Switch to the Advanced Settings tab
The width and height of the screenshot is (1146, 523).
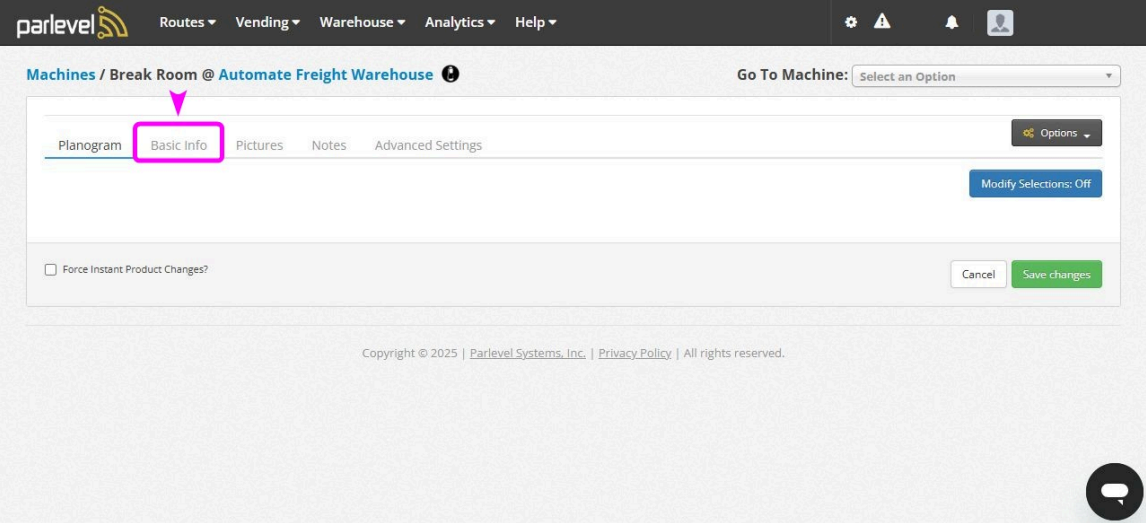pos(428,145)
